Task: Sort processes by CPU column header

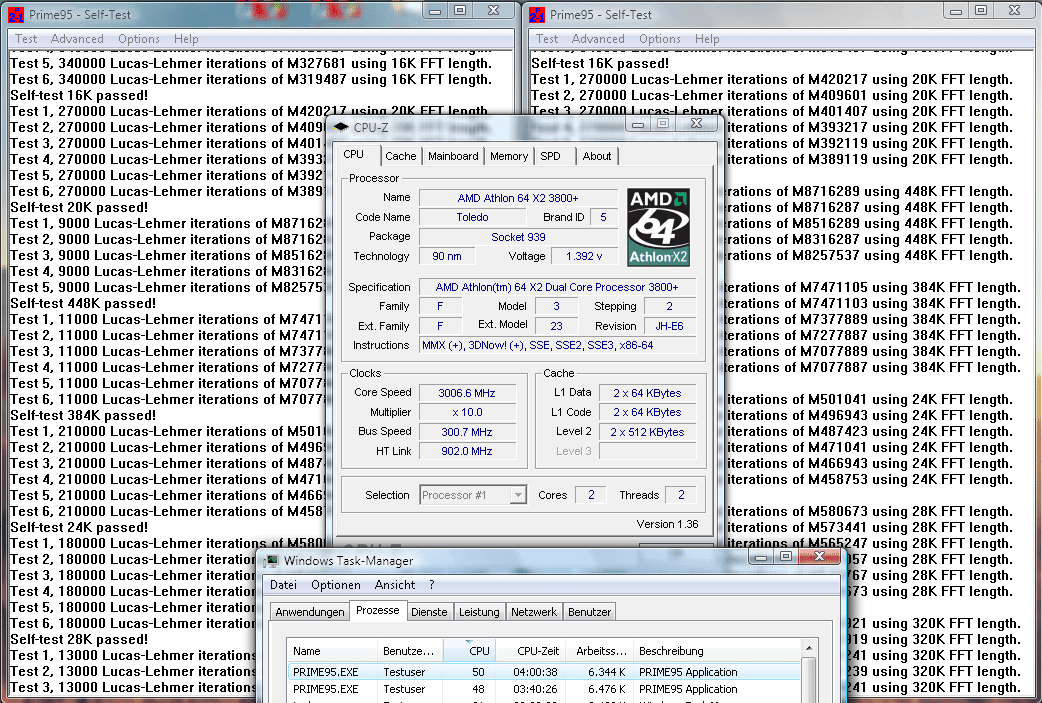Action: 470,651
